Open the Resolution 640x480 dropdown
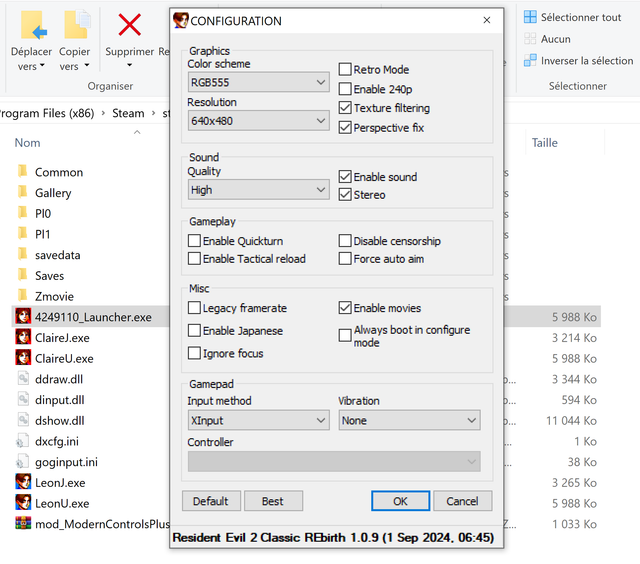Viewport: 640px width, 564px height. (258, 121)
